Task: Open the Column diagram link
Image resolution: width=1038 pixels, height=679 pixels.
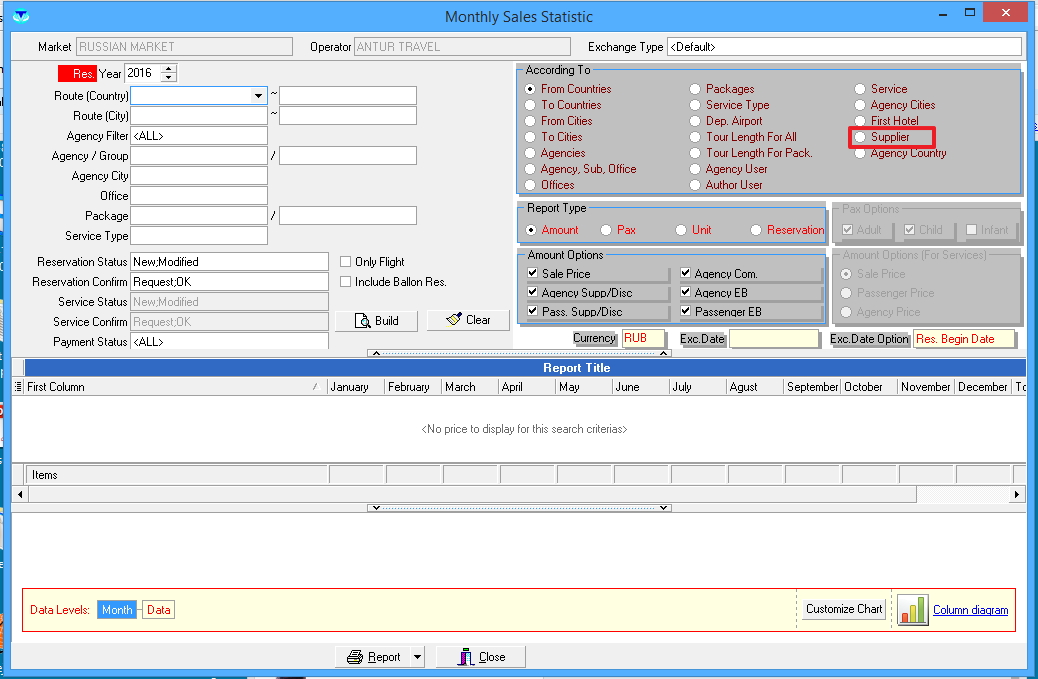Action: click(970, 610)
